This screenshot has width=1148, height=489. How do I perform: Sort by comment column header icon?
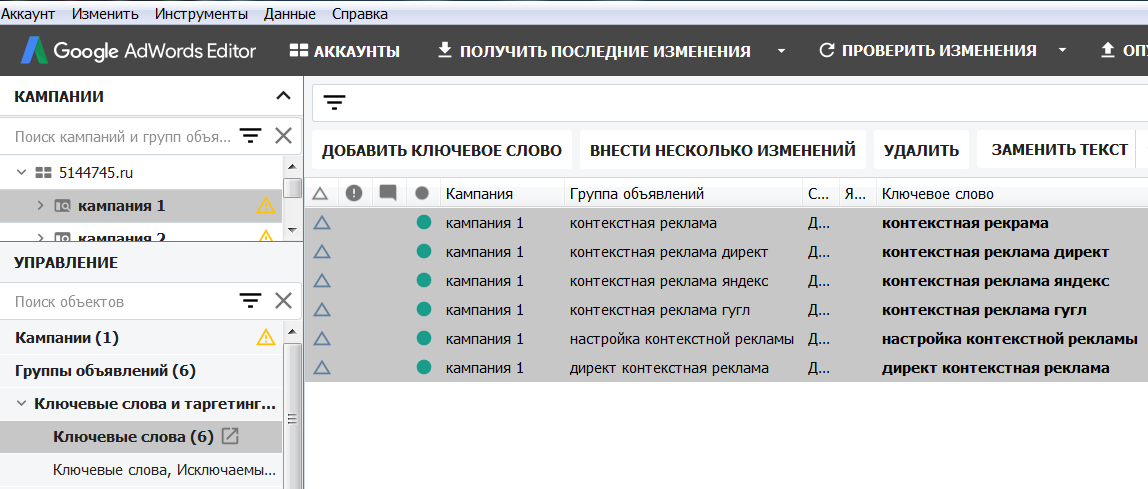coord(388,193)
